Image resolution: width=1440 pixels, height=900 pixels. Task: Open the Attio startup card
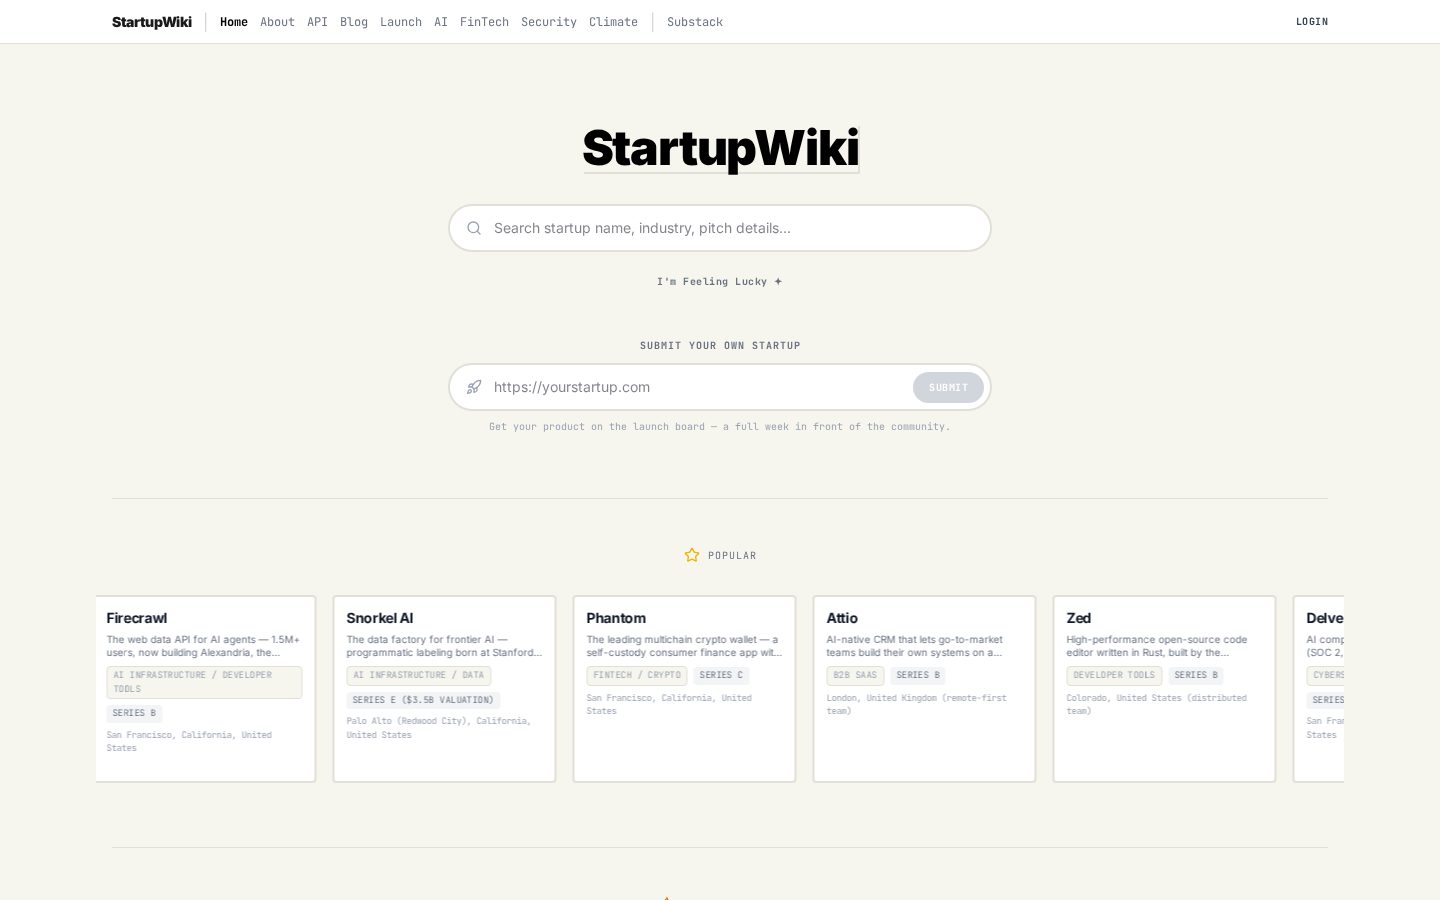(x=924, y=689)
